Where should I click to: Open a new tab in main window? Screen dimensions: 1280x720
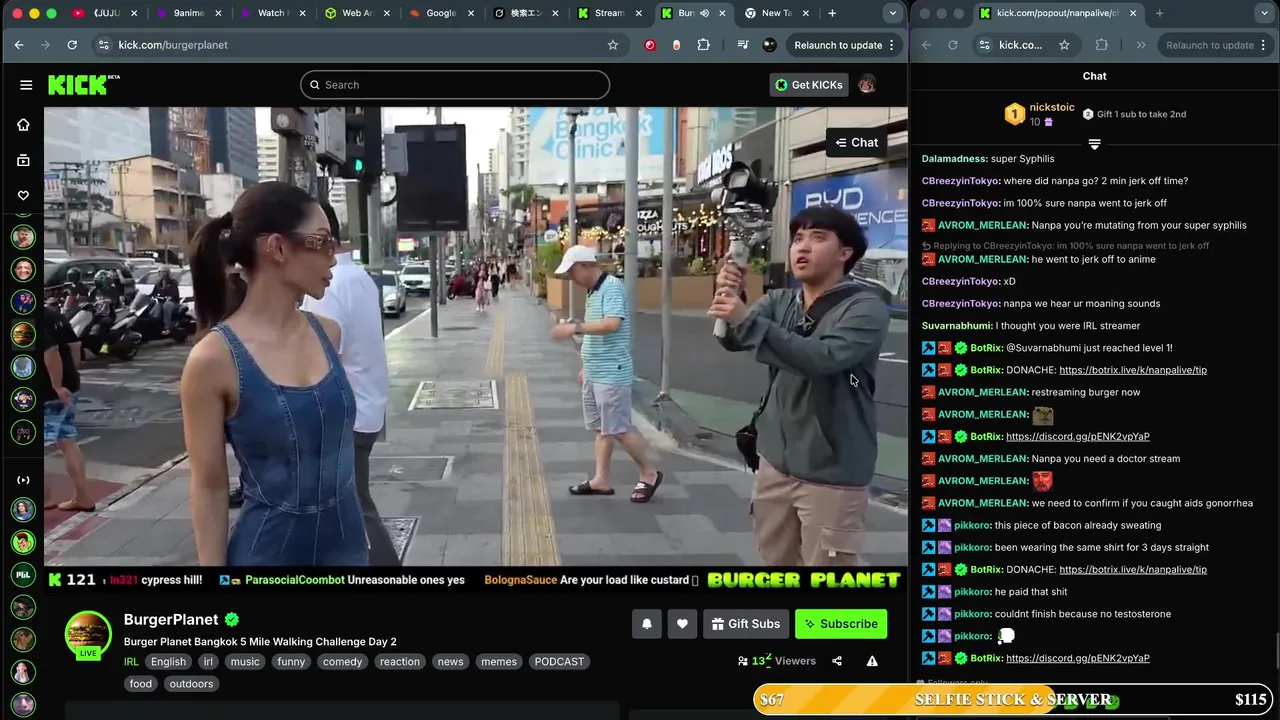point(832,13)
